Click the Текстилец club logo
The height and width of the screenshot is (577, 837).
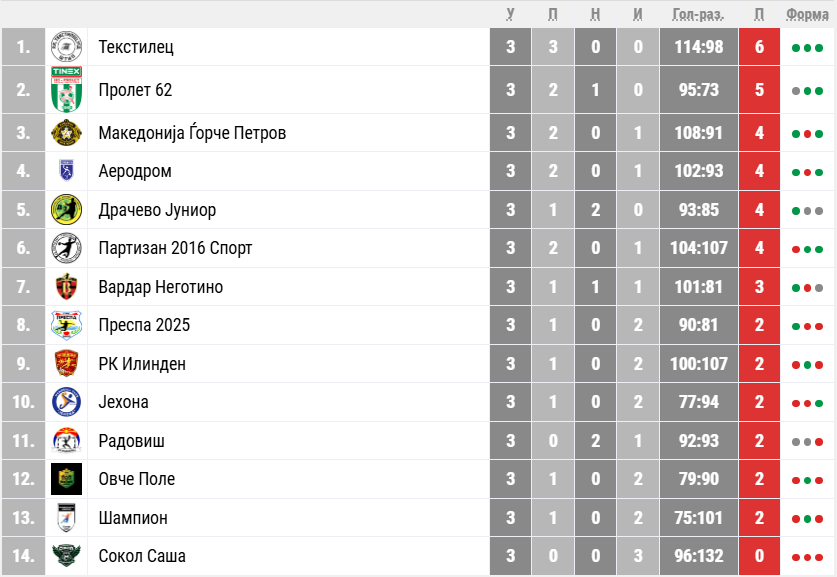(66, 47)
